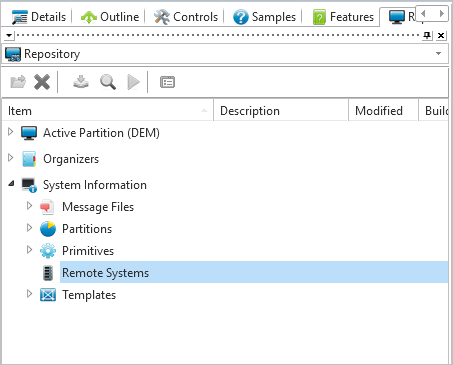Click the Install download toolbar icon
The image size is (453, 365).
click(x=81, y=82)
